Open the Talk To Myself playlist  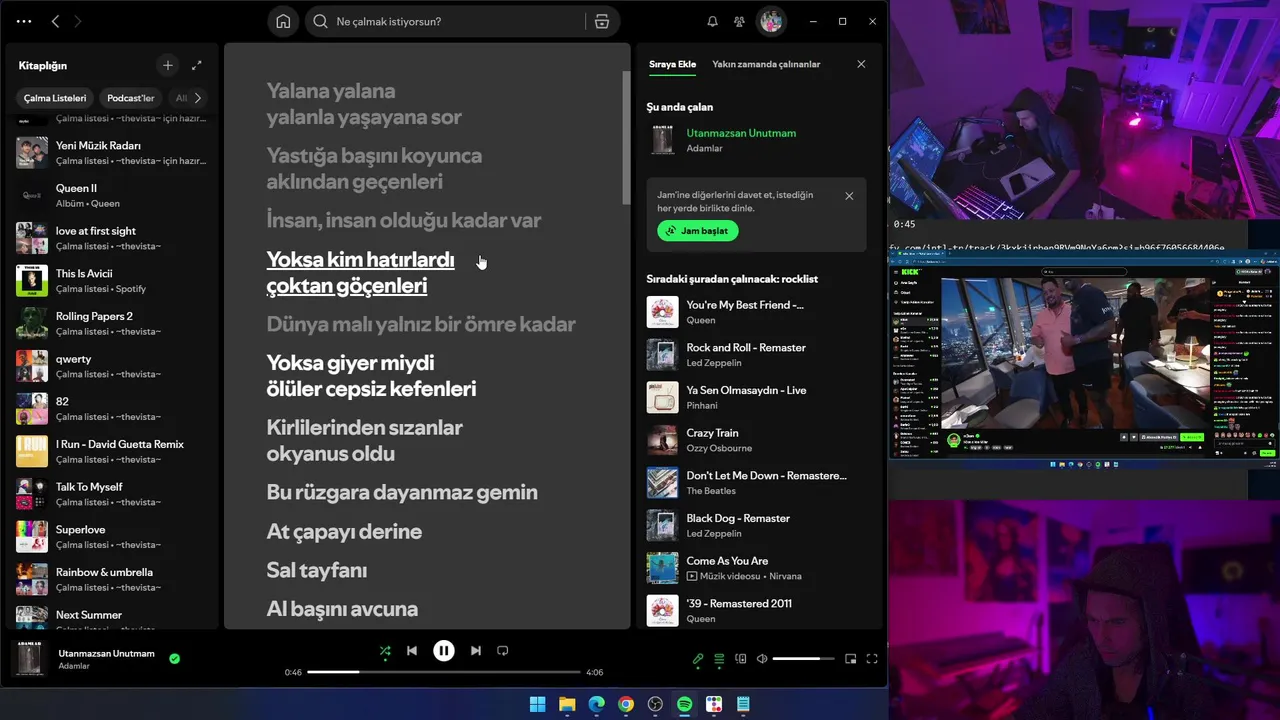(x=111, y=494)
